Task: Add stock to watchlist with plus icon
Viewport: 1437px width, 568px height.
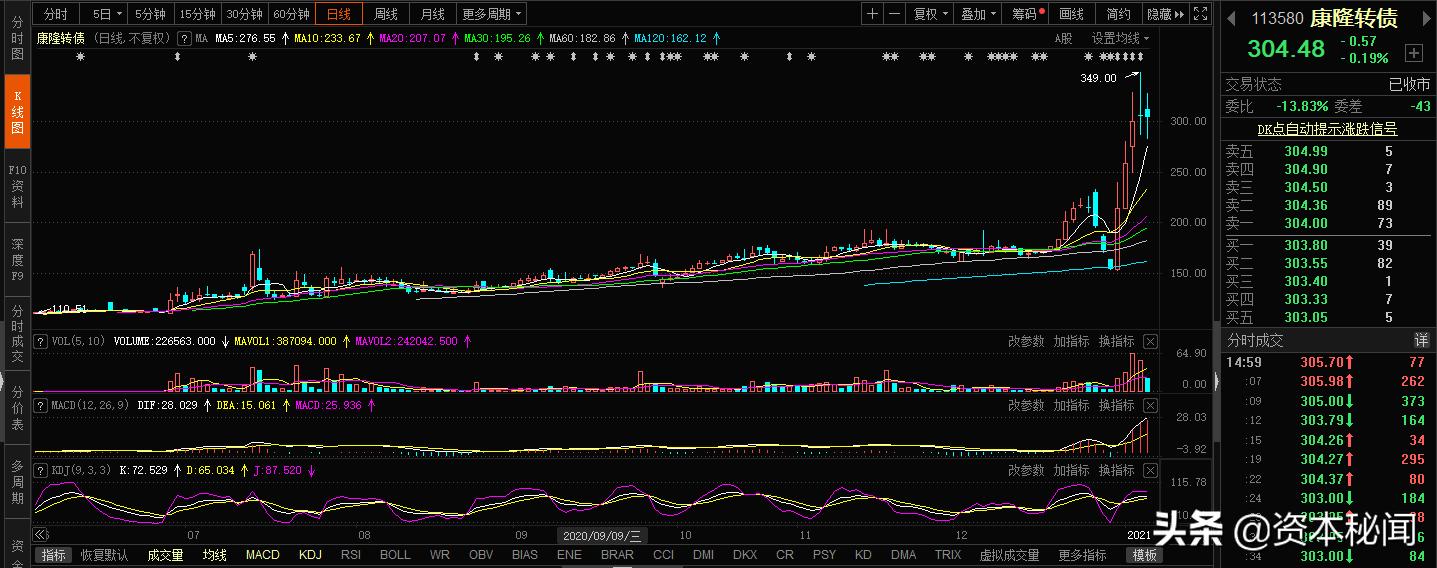Action: click(x=1413, y=52)
